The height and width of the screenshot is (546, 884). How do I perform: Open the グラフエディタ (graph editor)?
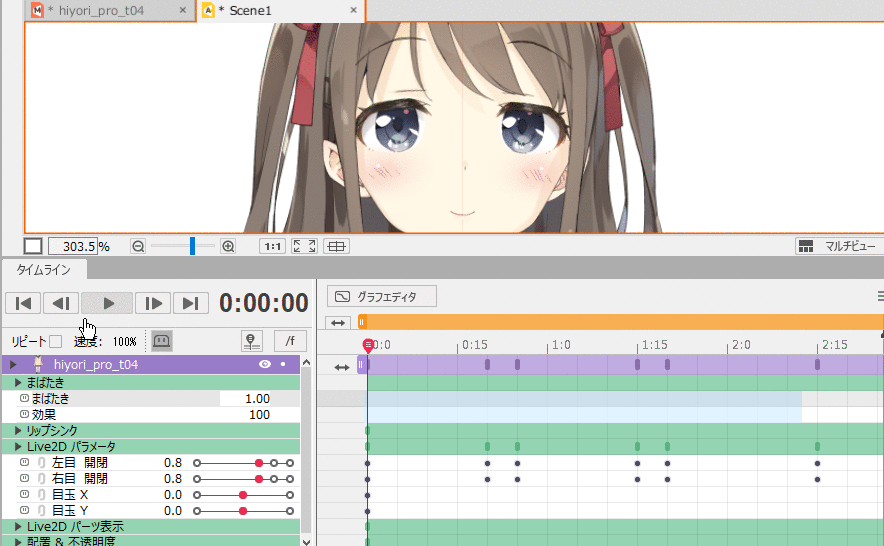[x=382, y=296]
